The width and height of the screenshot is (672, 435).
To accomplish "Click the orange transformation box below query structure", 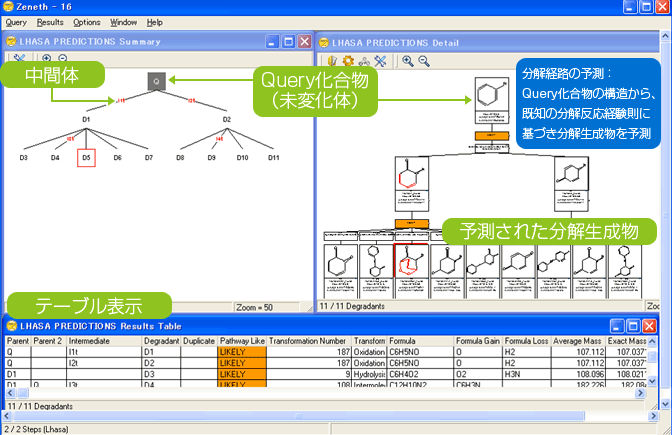I will tap(492, 135).
